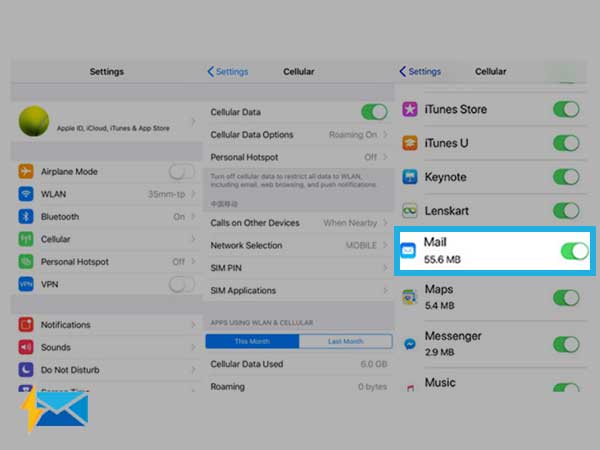Open Bluetooth row chevron
The height and width of the screenshot is (450, 600).
pos(193,217)
